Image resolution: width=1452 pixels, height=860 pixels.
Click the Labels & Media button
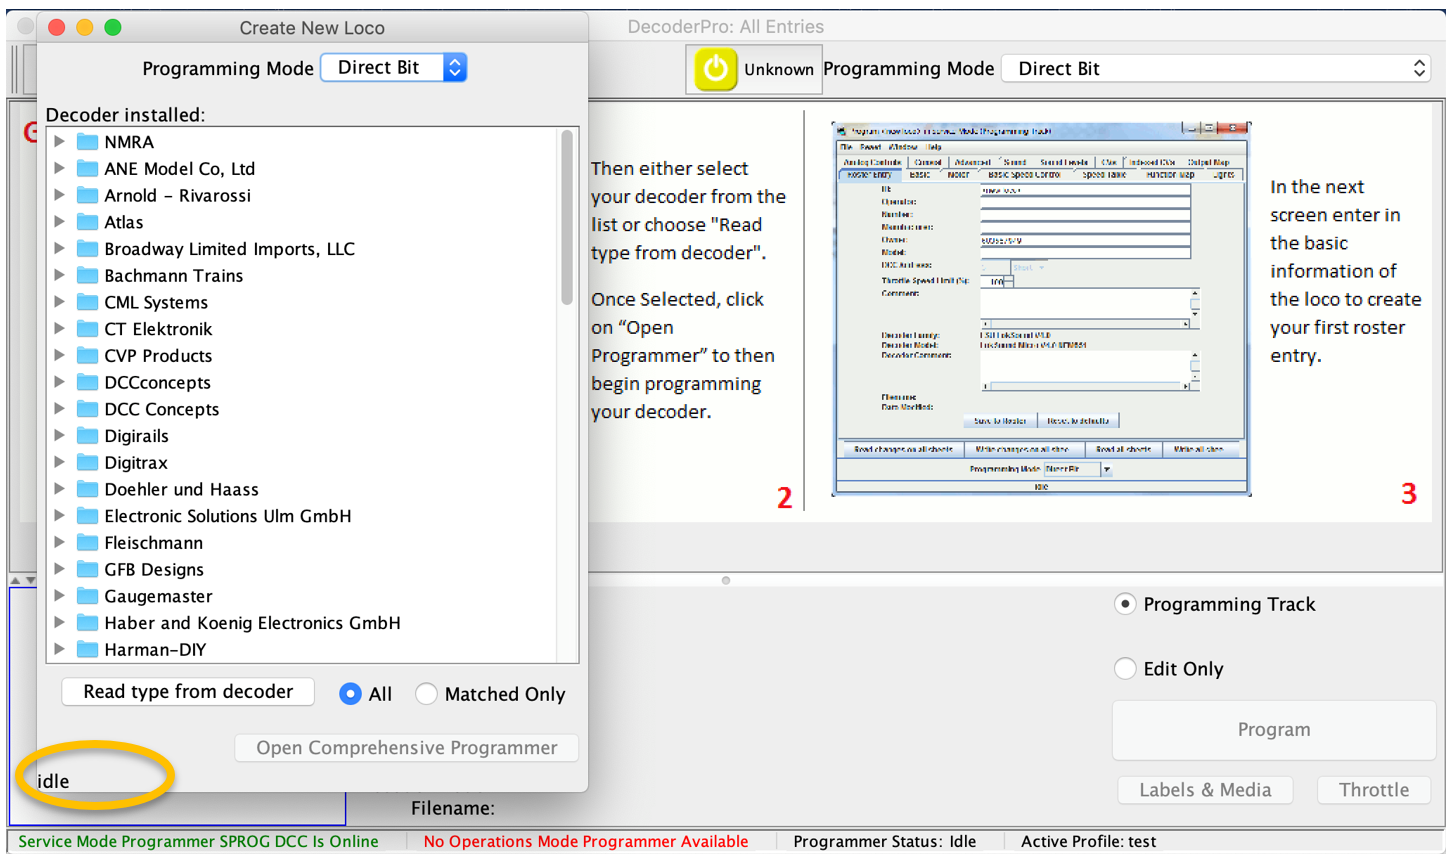(x=1205, y=790)
